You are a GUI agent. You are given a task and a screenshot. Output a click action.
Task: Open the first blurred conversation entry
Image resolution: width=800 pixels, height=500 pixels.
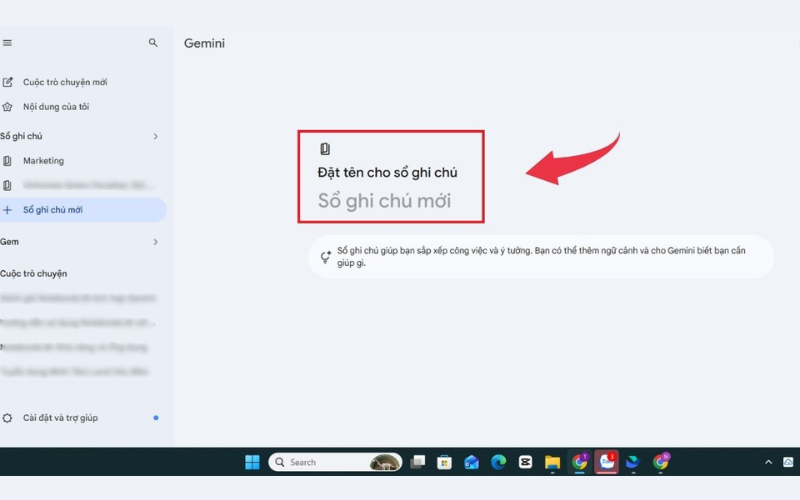pos(78,298)
